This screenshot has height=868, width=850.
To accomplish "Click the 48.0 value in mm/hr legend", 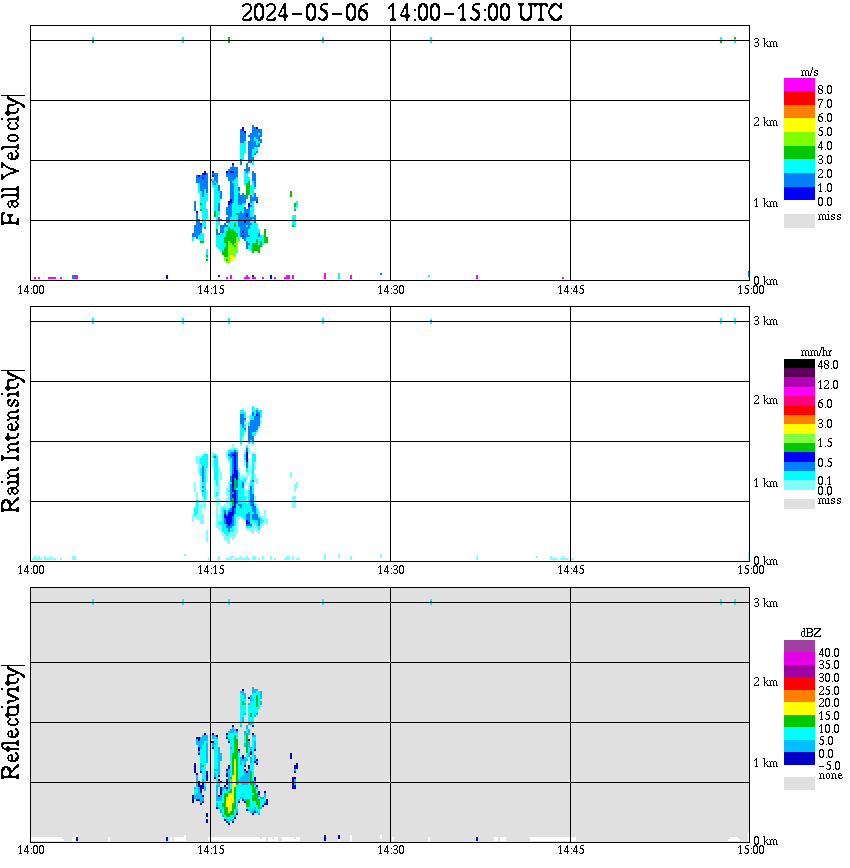I will (x=827, y=365).
